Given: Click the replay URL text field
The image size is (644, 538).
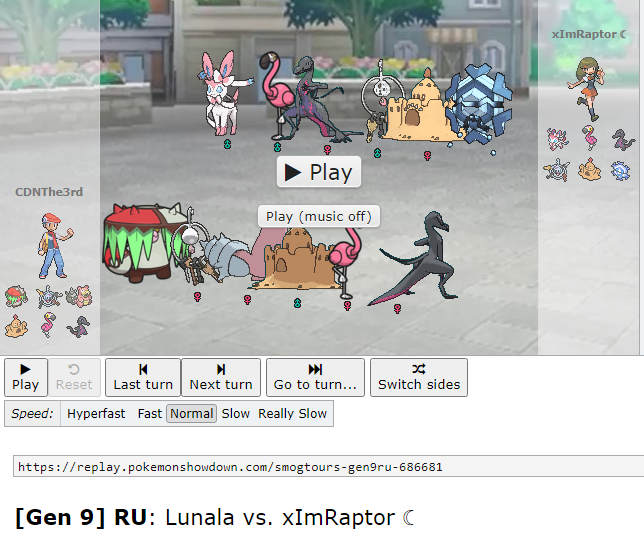Looking at the screenshot, I should [329, 467].
